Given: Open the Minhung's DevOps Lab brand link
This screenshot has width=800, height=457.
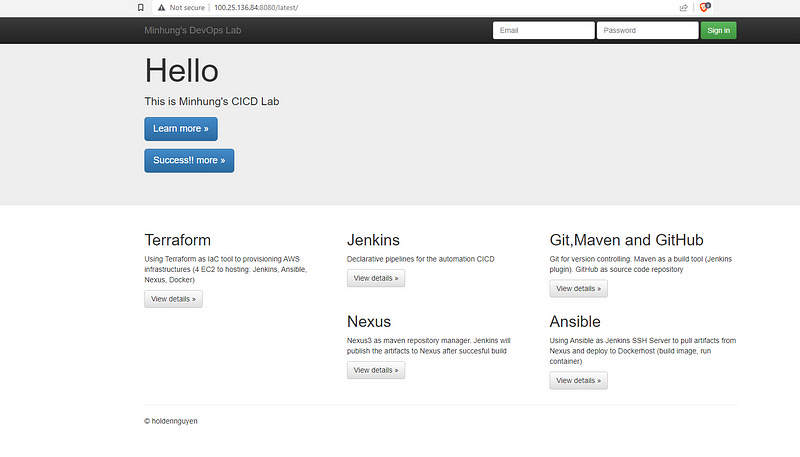Looking at the screenshot, I should 192,31.
